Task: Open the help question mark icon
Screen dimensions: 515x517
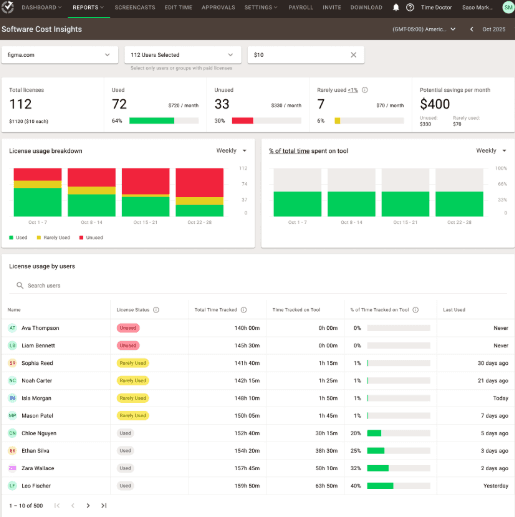Action: 410,7
